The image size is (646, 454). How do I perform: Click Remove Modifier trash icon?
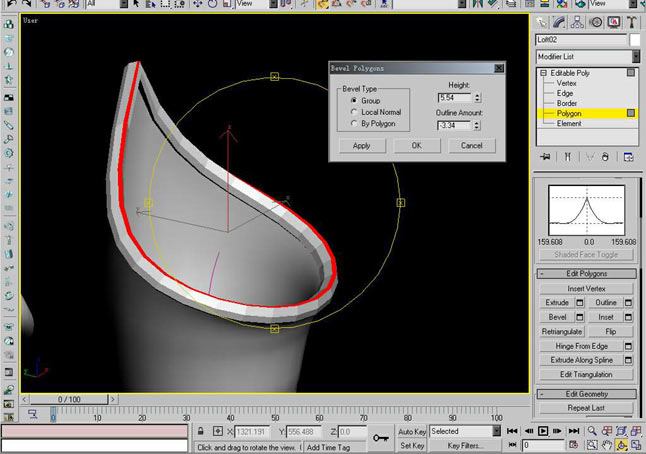pos(605,157)
